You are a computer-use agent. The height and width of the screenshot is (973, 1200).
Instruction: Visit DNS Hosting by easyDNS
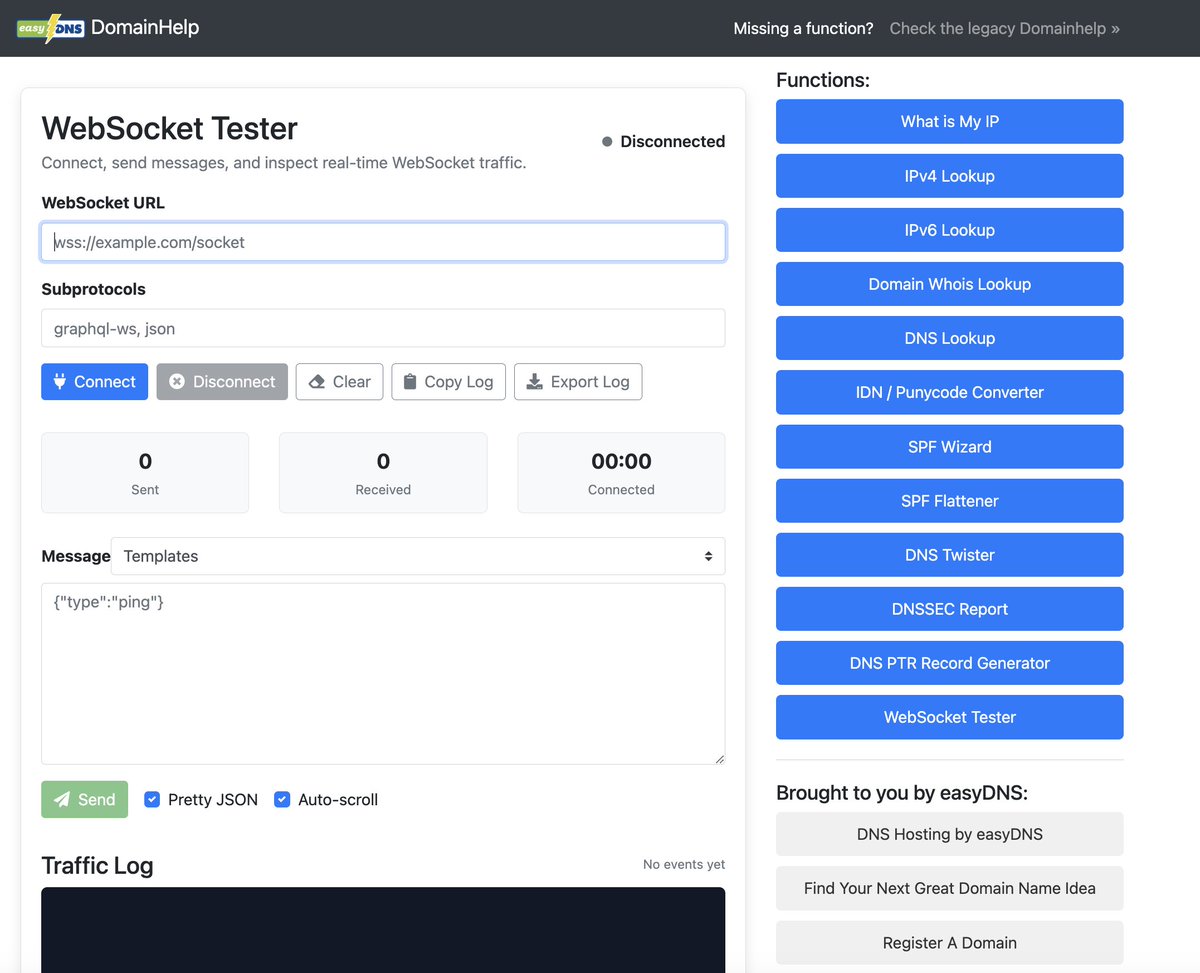[949, 834]
